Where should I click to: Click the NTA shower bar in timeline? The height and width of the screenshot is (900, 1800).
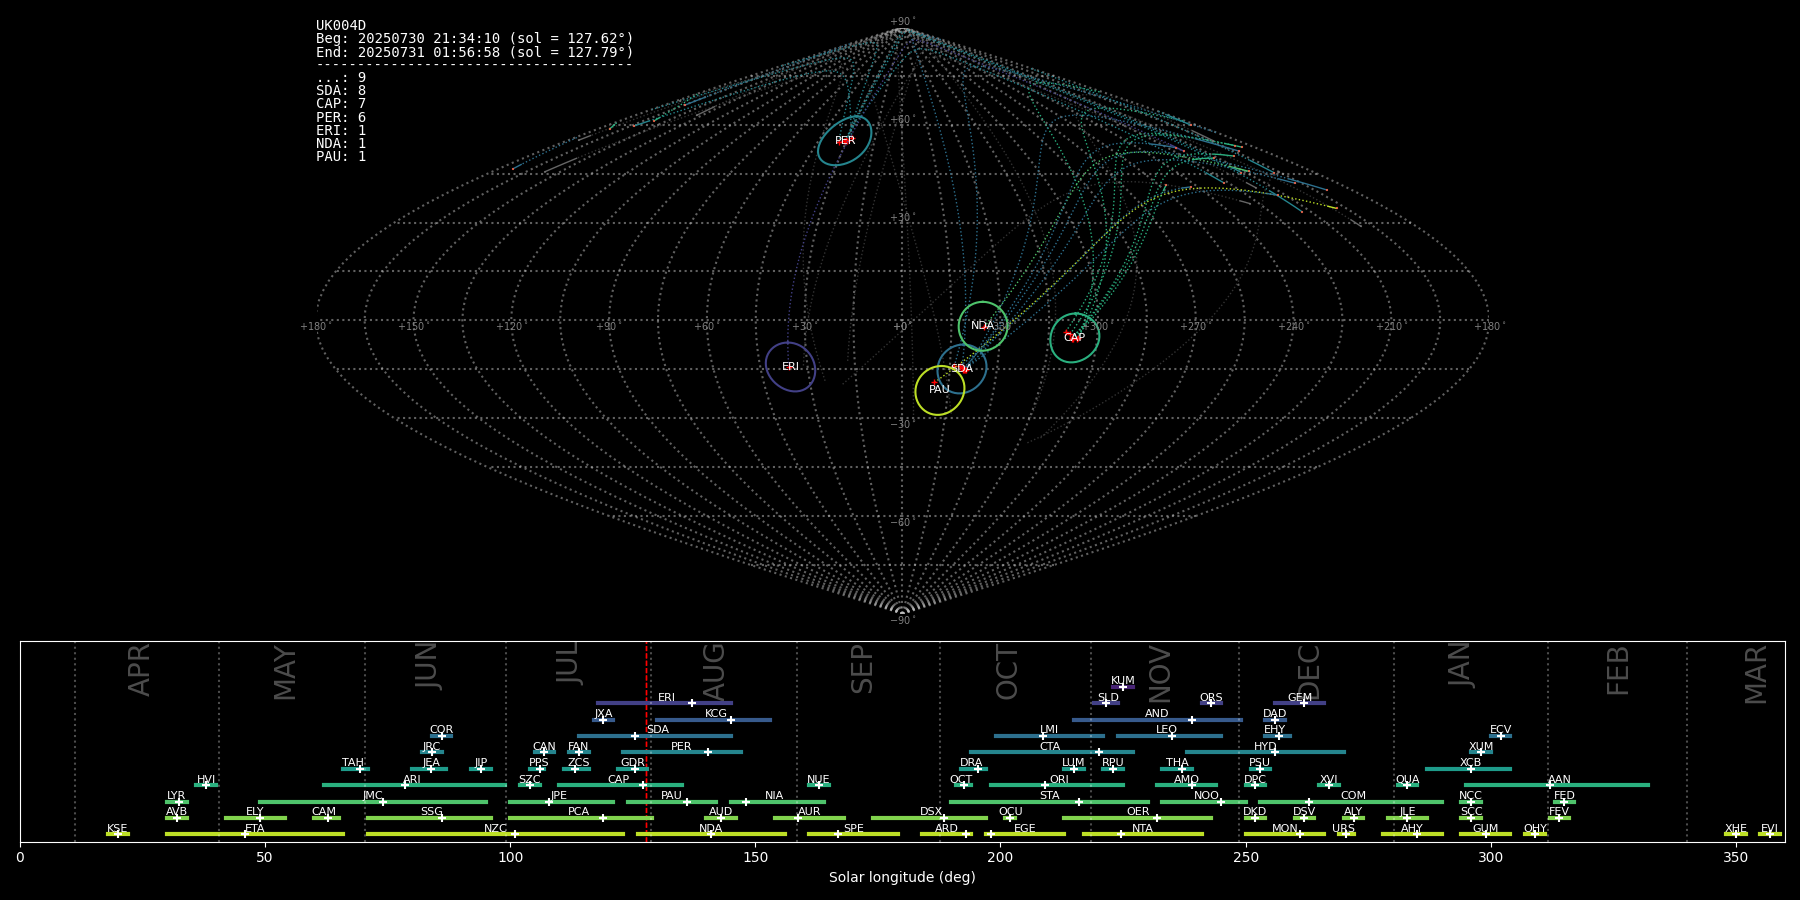point(1143,834)
